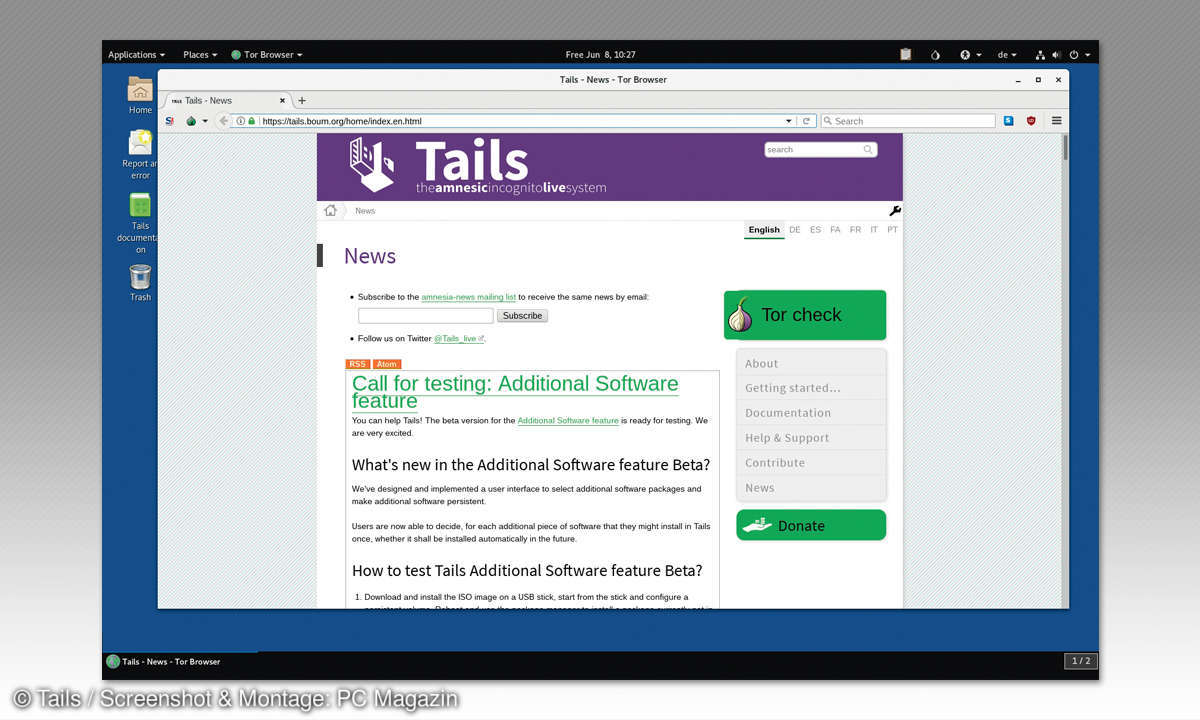Click the home icon in the breadcrumb

point(331,210)
